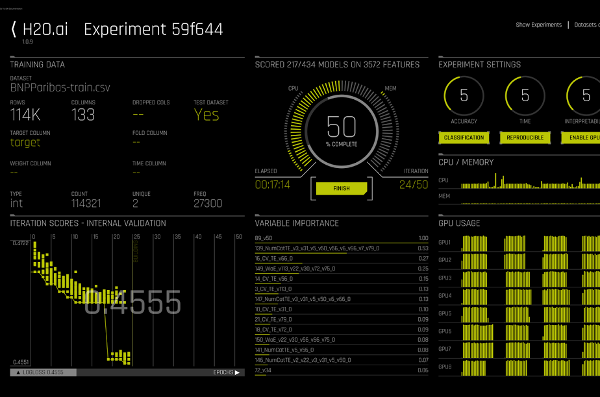The height and width of the screenshot is (397, 600).
Task: Click the EPOCHS right-arrow icon
Action: point(237,372)
